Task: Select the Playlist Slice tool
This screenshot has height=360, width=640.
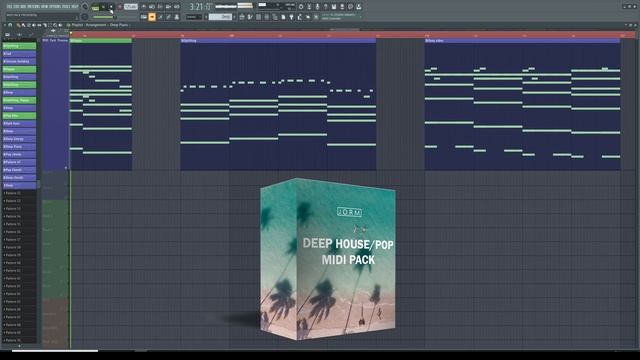Action: click(44, 25)
